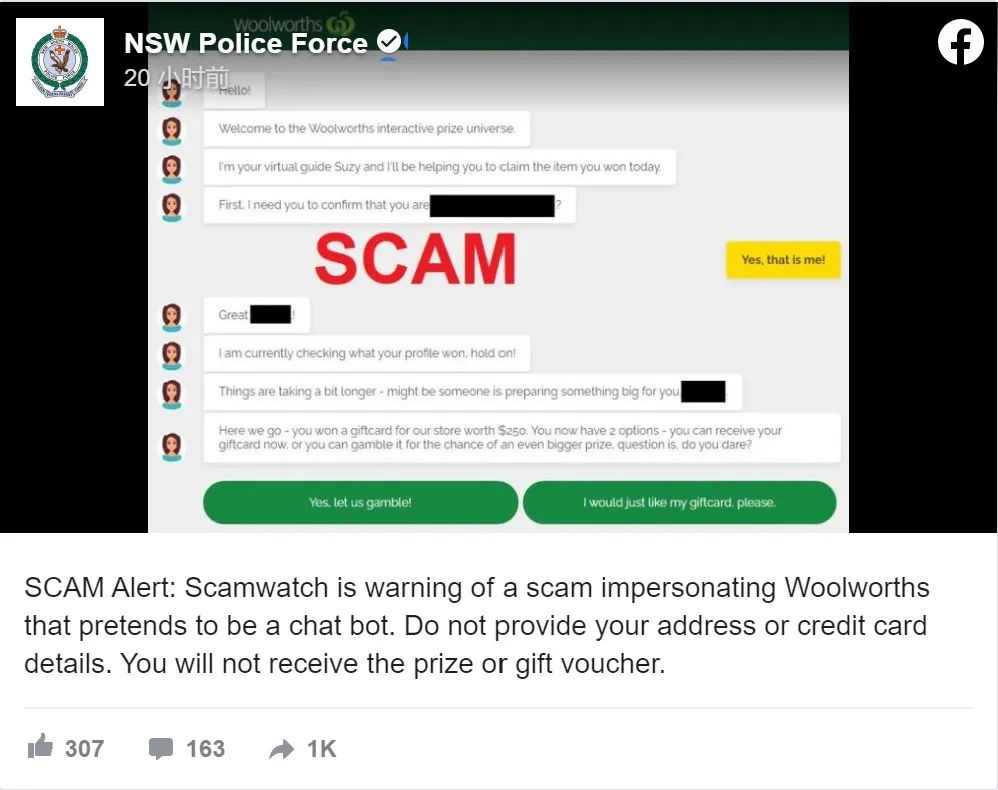998x790 pixels.
Task: Click the yellow "Yes, that is me!" reply
Action: 783,260
